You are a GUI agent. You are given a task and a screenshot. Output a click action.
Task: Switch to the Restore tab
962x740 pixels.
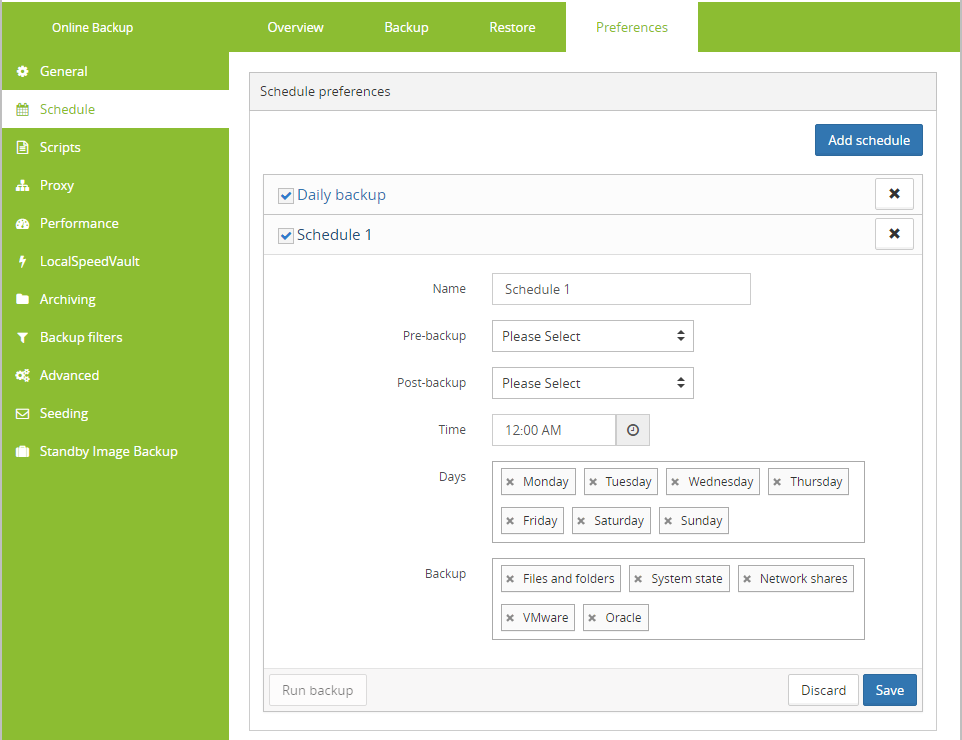pos(512,27)
